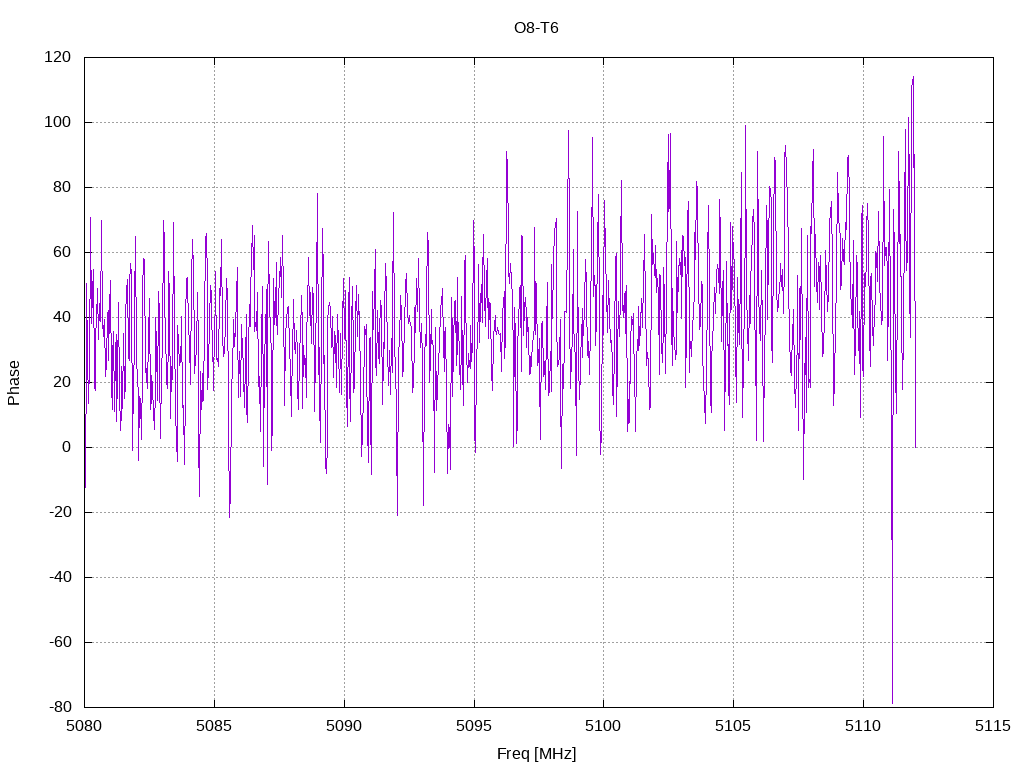Click the x-axis tick label 5115
Image resolution: width=1024 pixels, height=768 pixels.
pos(993,726)
